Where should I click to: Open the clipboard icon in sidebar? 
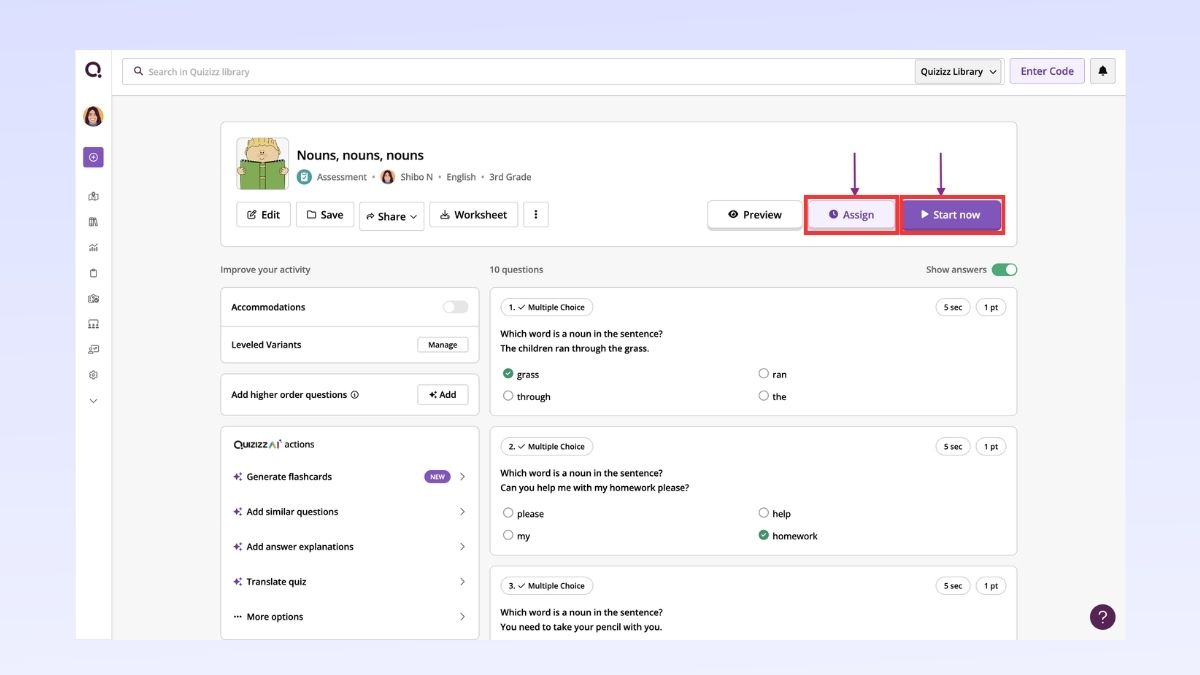[93, 273]
